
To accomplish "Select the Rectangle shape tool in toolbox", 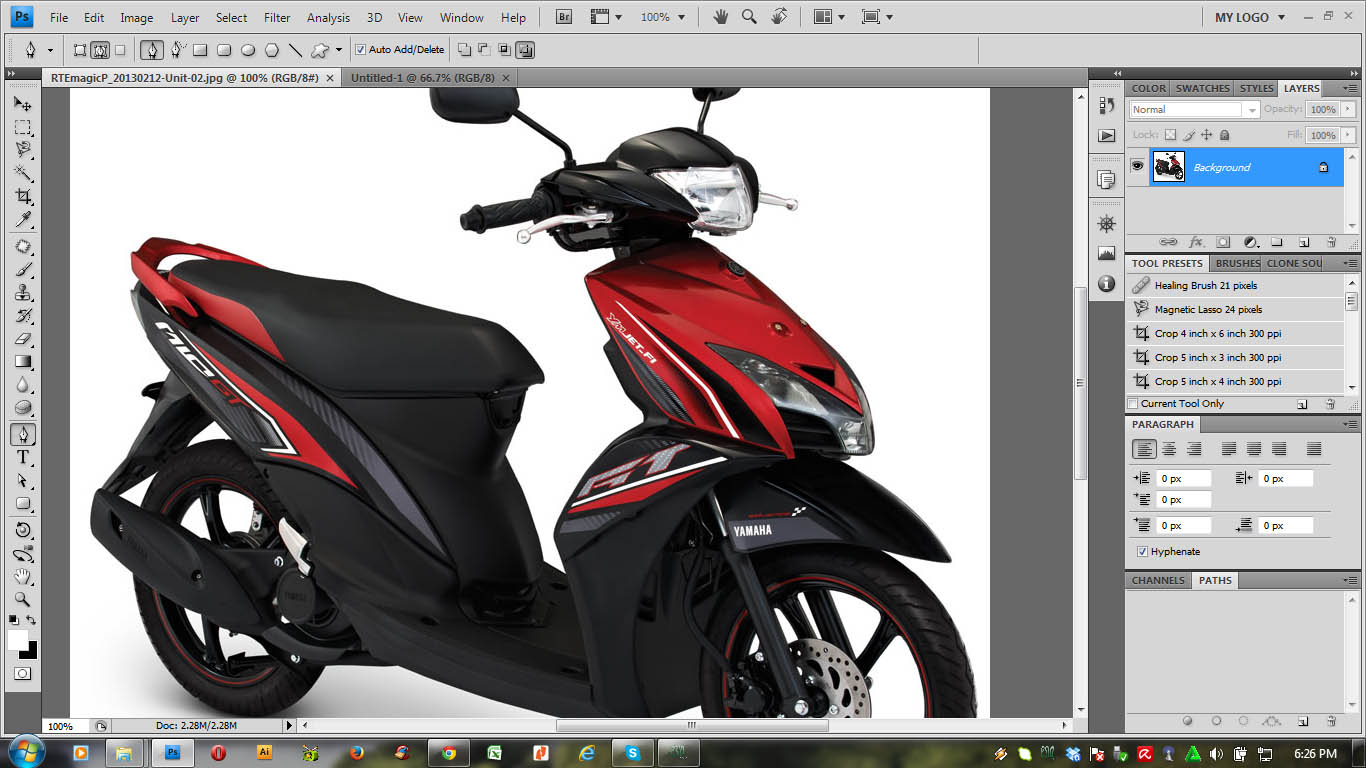I will [x=22, y=504].
